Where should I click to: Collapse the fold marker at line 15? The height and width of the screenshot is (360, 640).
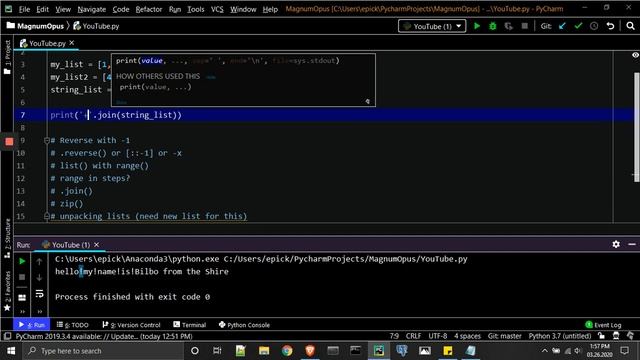pos(47,216)
